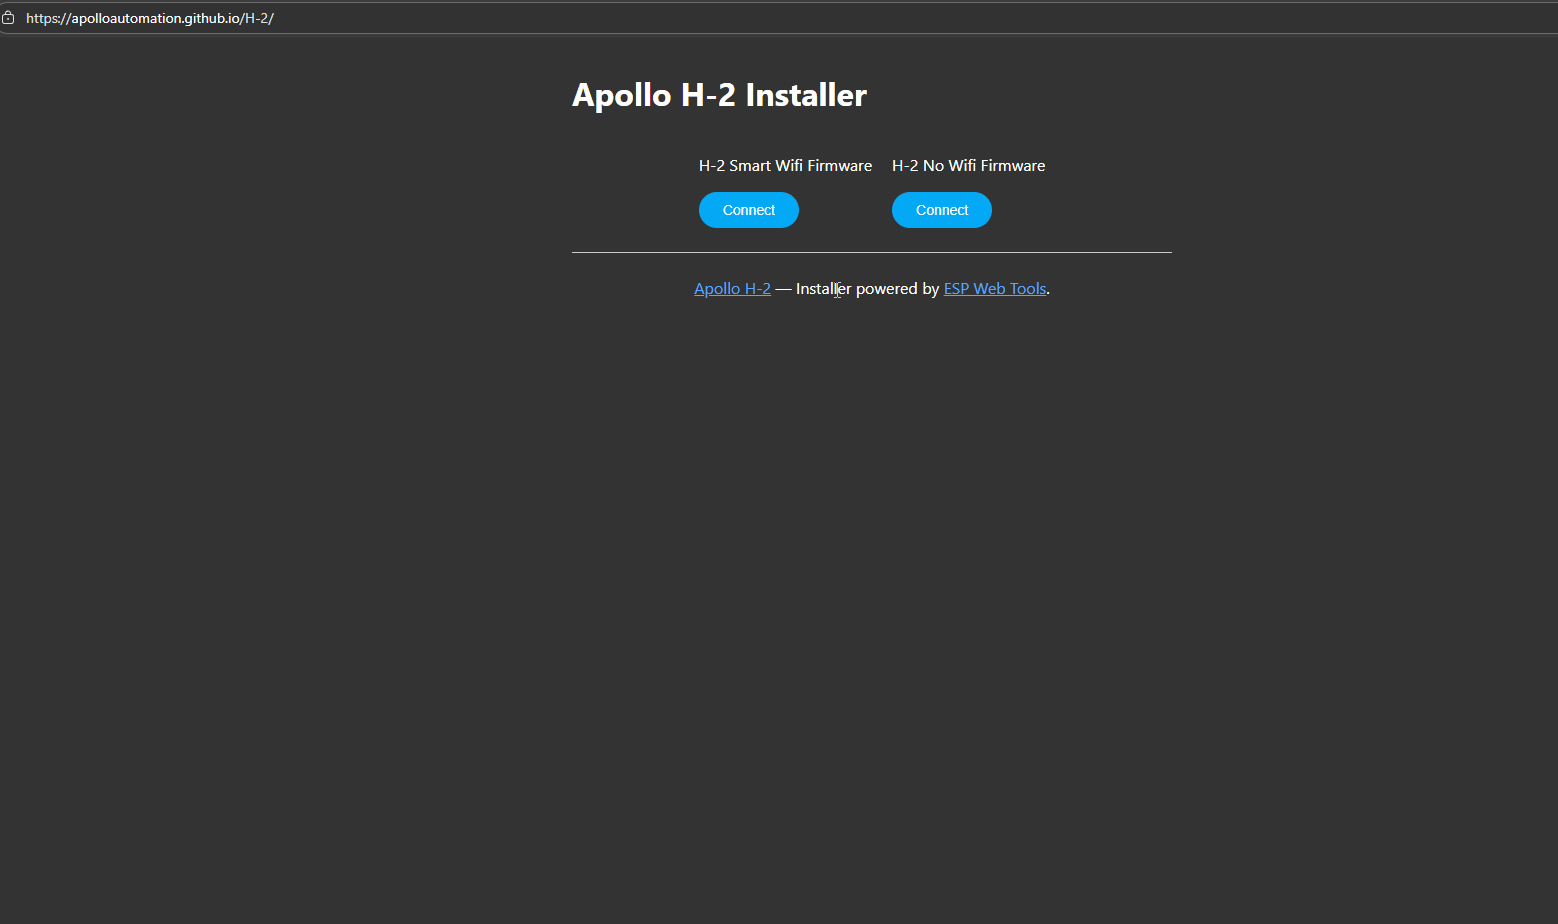1558x924 pixels.
Task: Open the Apollo H-2 link
Action: click(732, 289)
